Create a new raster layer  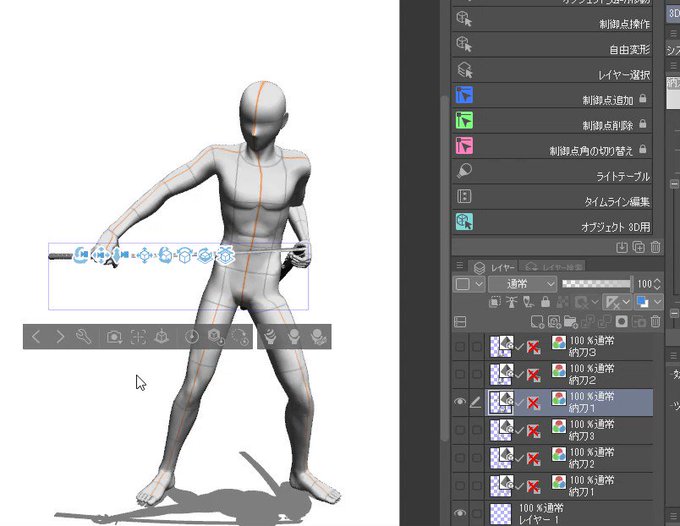537,322
